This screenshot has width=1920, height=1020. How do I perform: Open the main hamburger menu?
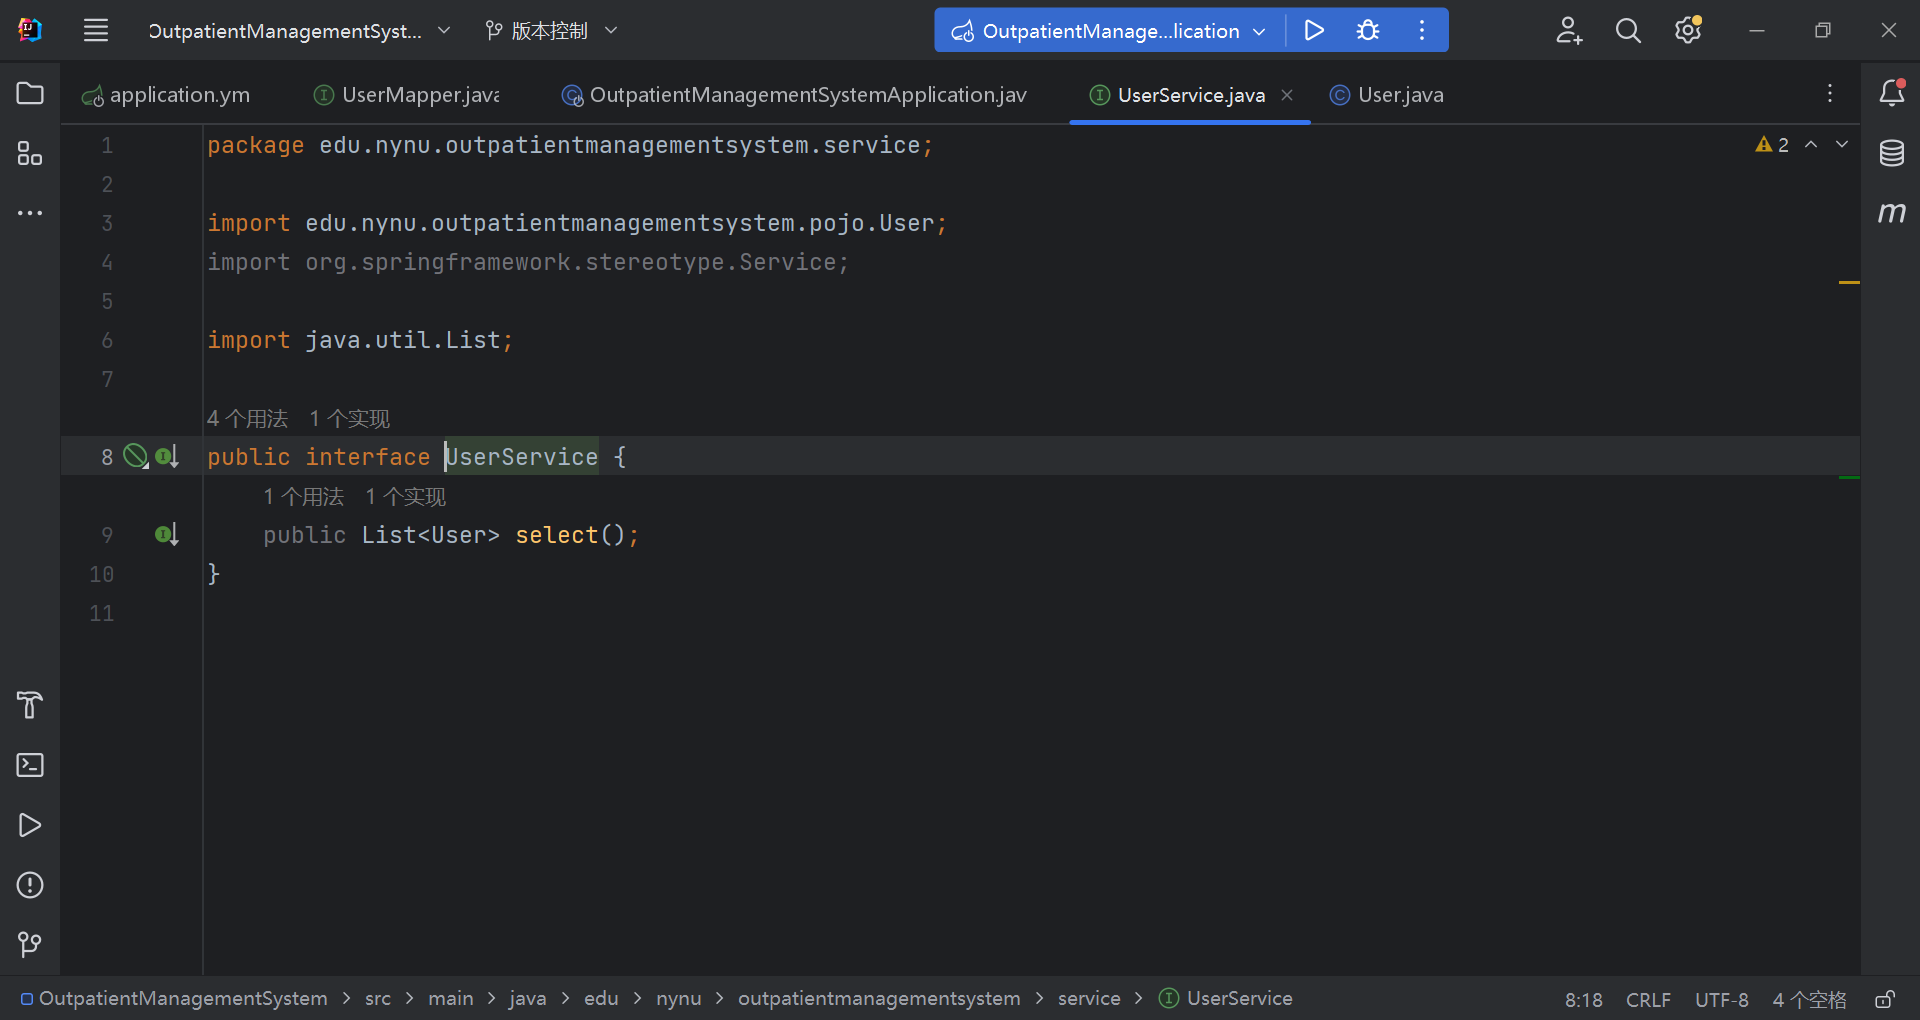96,31
